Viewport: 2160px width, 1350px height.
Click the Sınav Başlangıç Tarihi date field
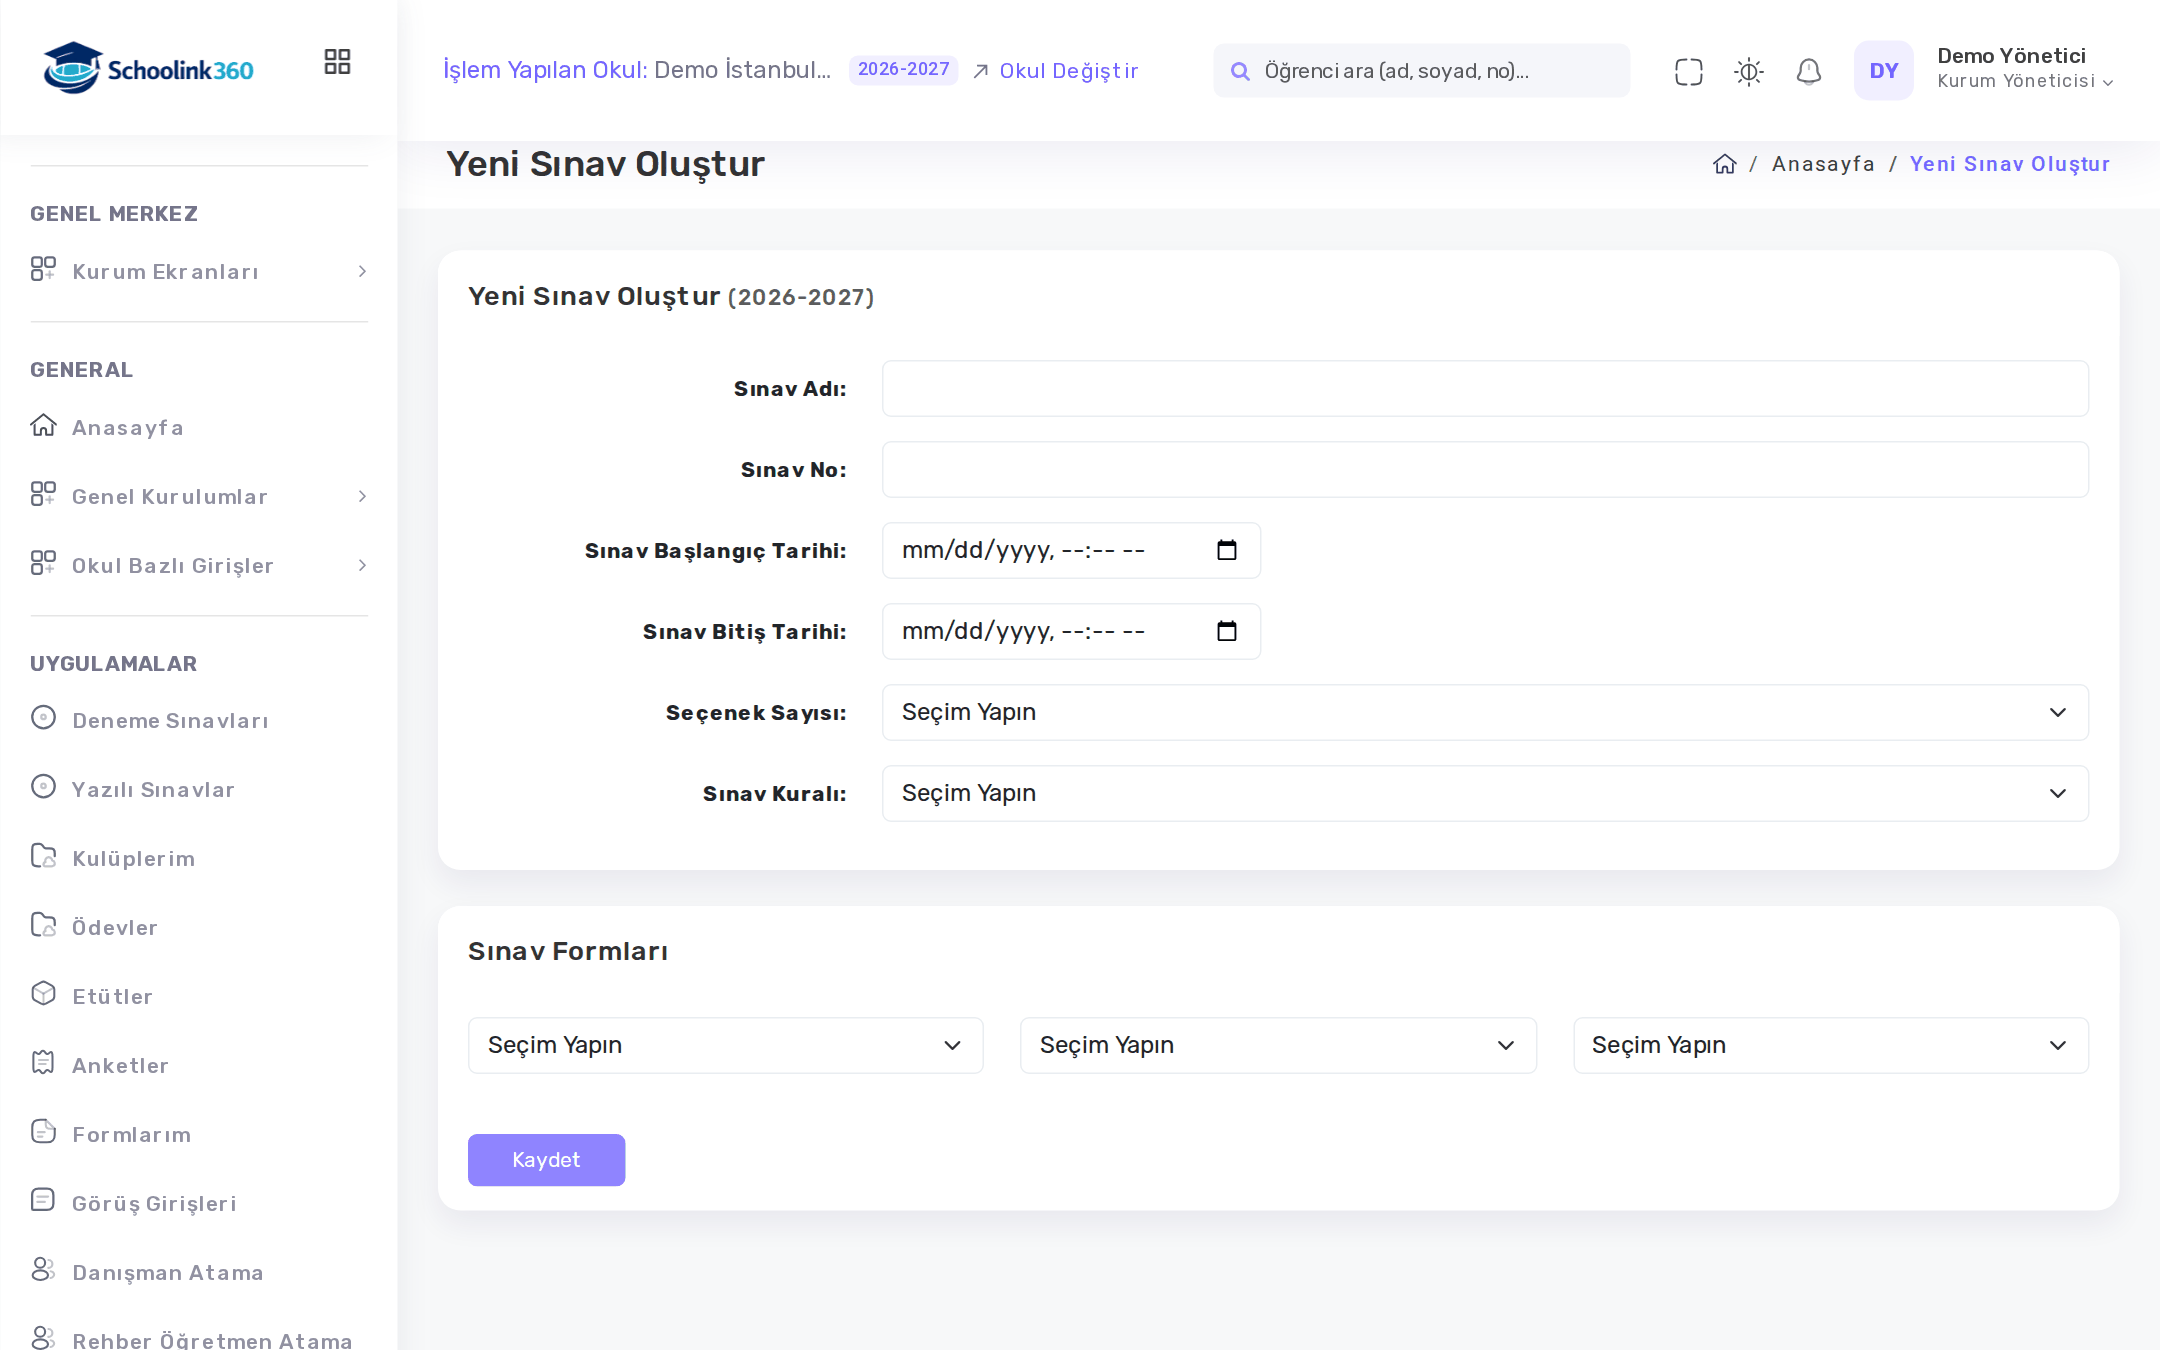pos(1071,550)
